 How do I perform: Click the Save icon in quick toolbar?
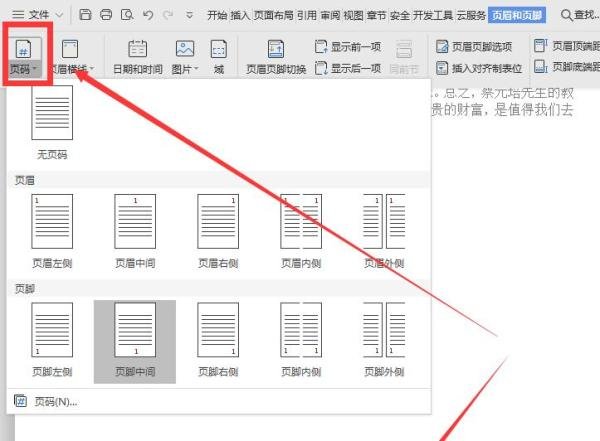85,15
